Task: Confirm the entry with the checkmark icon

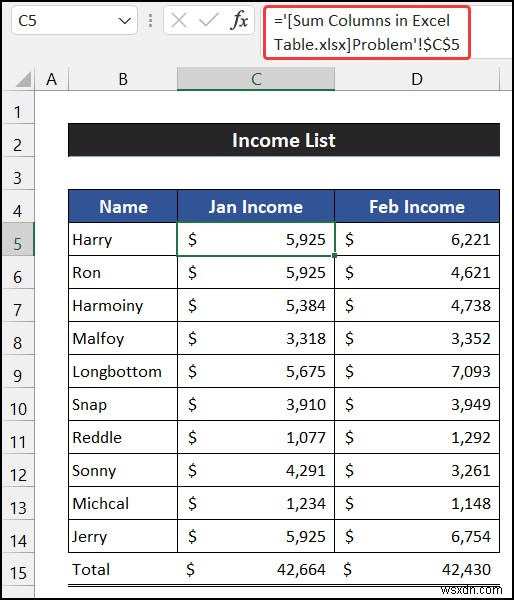Action: [209, 20]
